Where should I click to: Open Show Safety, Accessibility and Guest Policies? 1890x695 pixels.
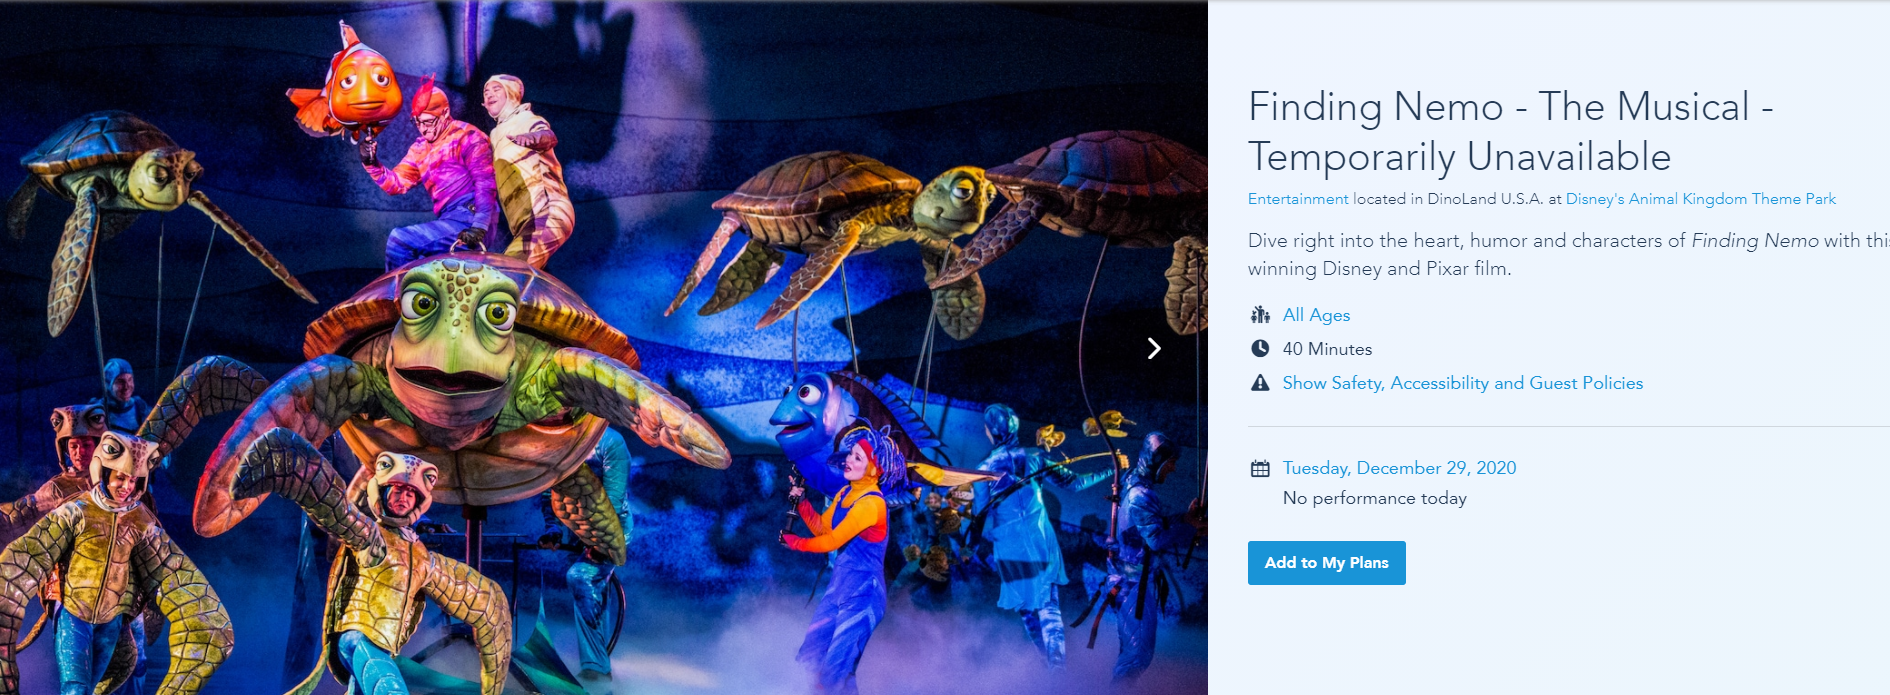(1463, 383)
